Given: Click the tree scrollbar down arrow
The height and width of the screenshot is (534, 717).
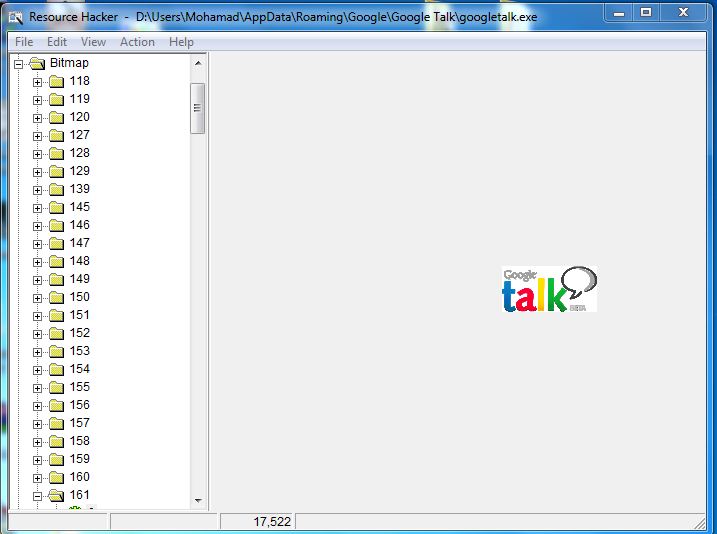Looking at the screenshot, I should [198, 501].
